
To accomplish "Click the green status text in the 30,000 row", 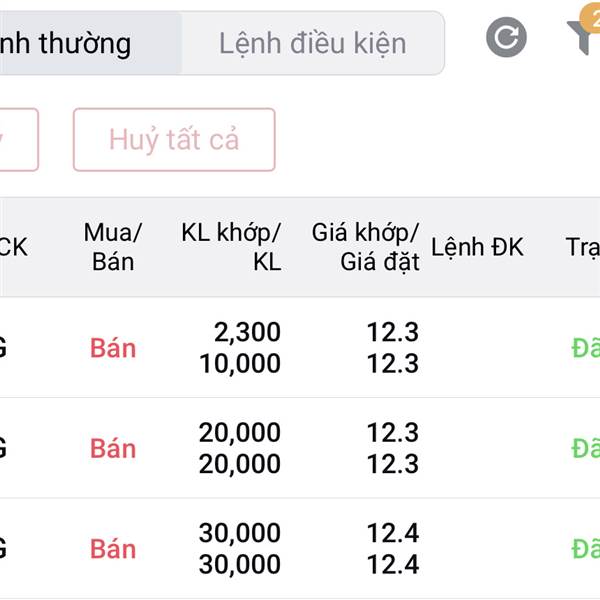I will click(x=585, y=549).
